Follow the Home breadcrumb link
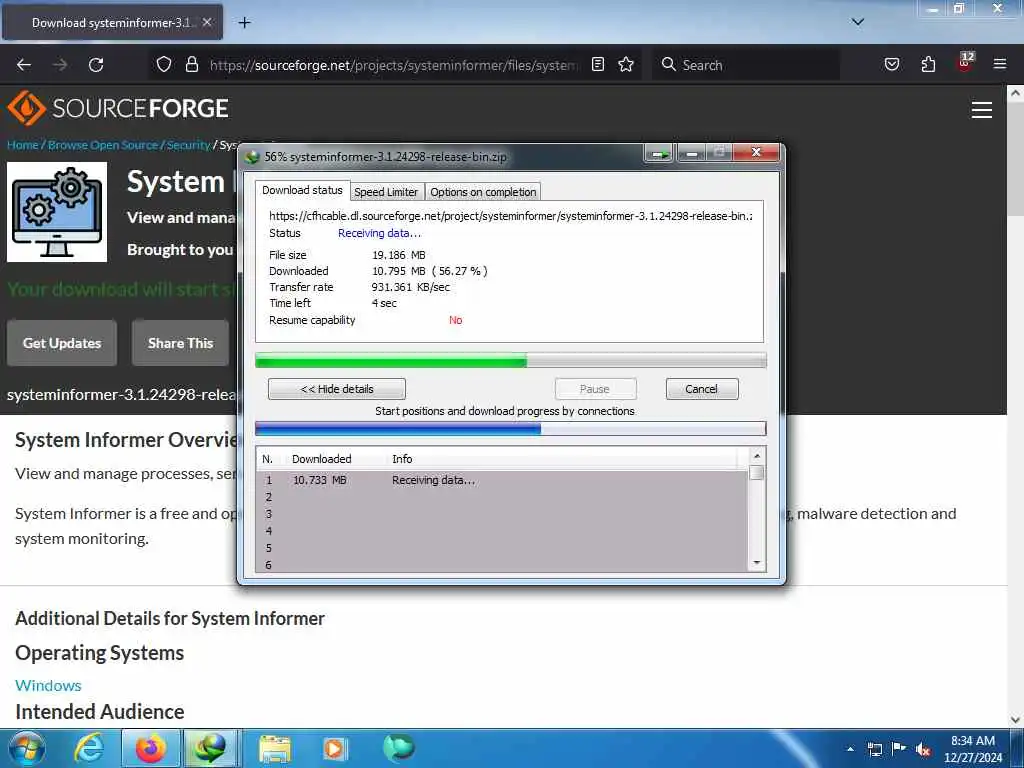 (23, 145)
